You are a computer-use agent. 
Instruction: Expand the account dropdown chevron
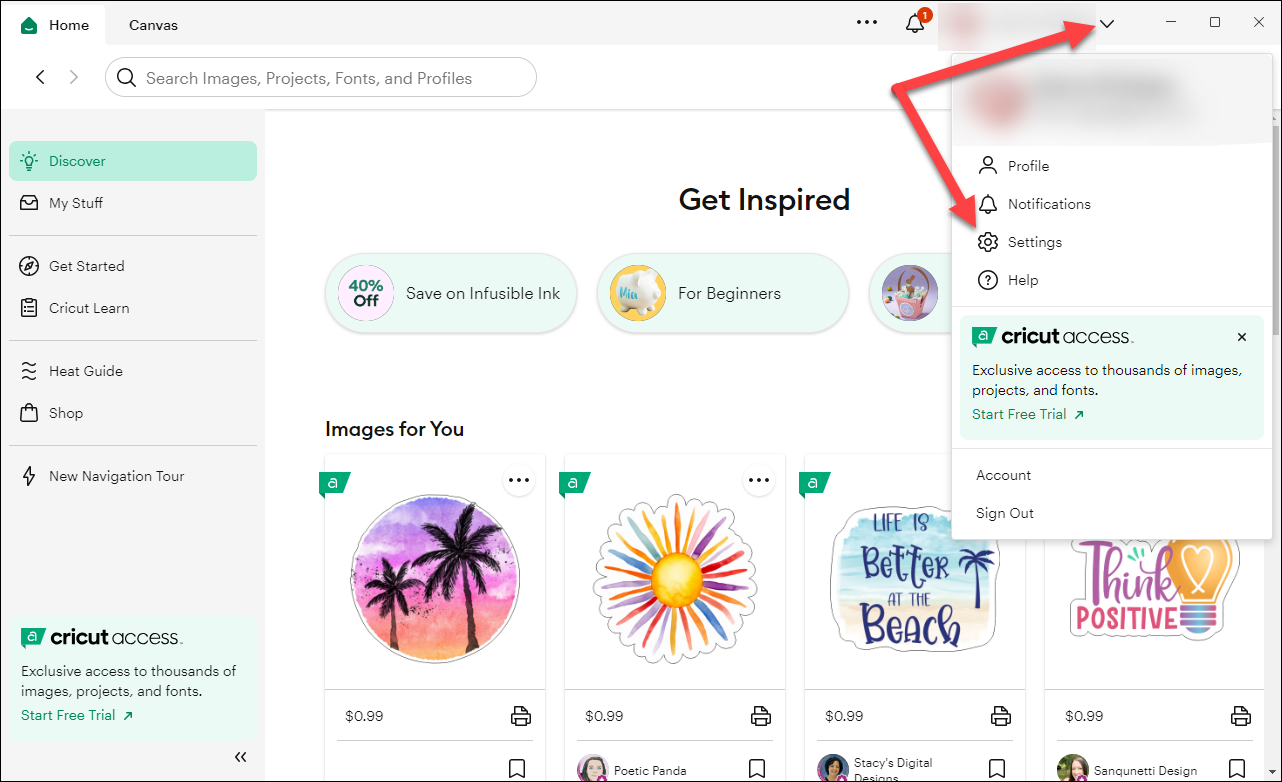[x=1107, y=24]
